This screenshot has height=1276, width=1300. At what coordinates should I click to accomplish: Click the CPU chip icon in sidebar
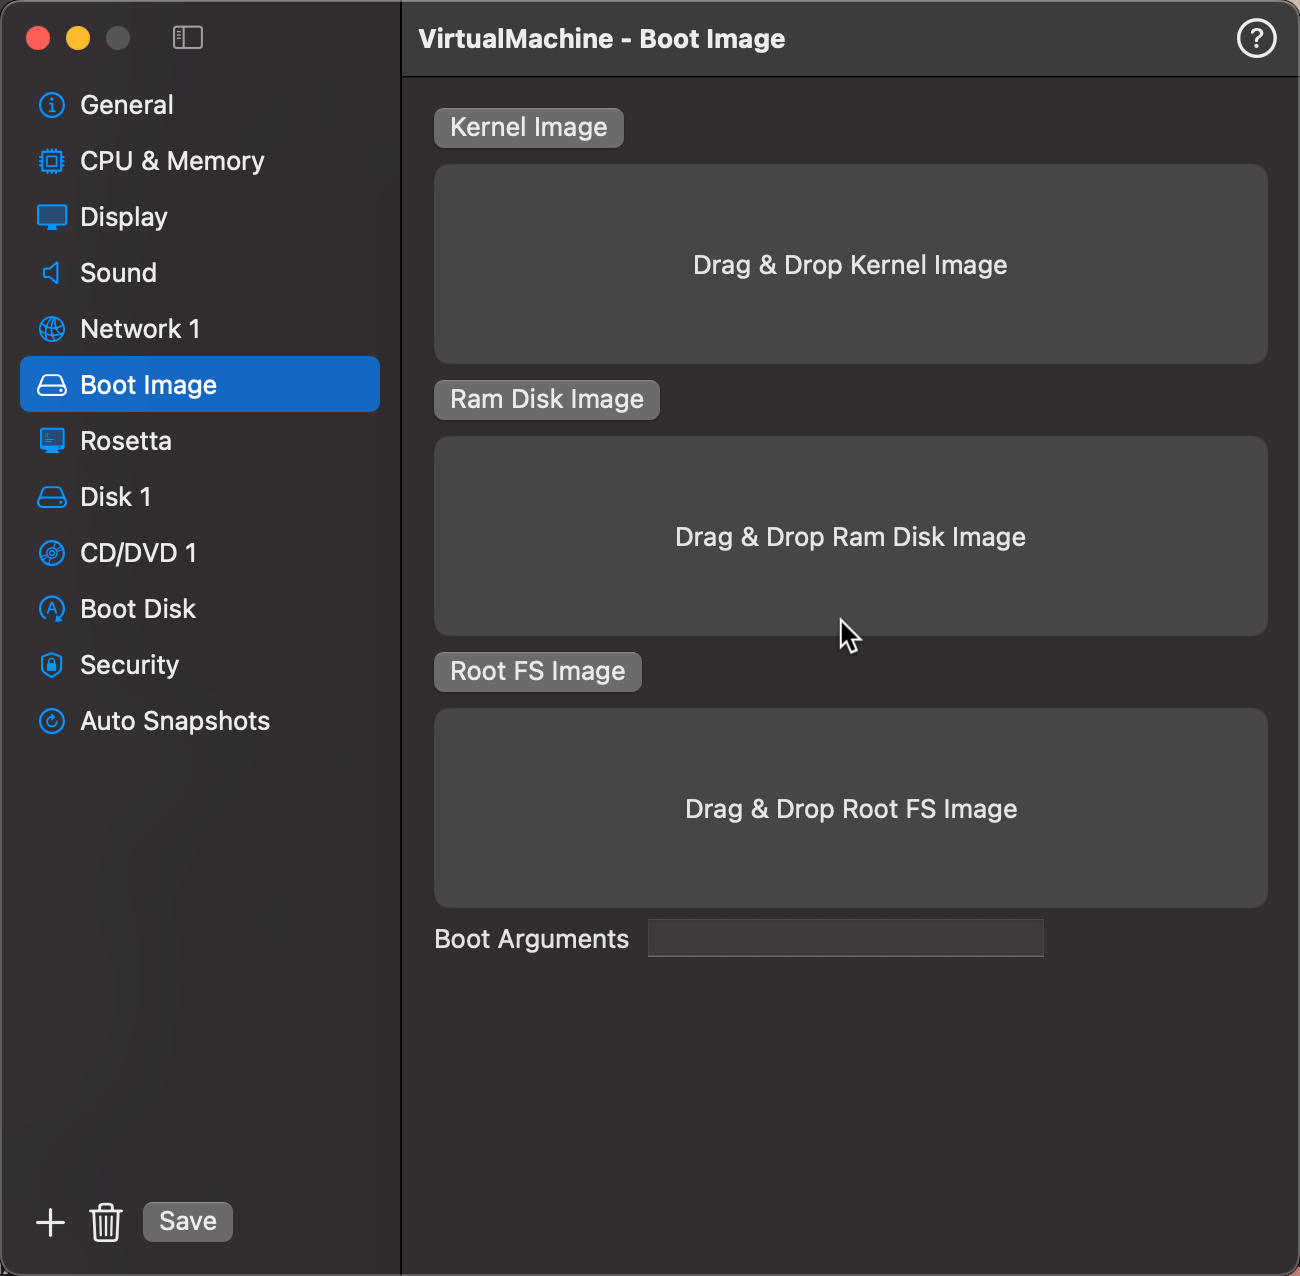click(x=51, y=161)
